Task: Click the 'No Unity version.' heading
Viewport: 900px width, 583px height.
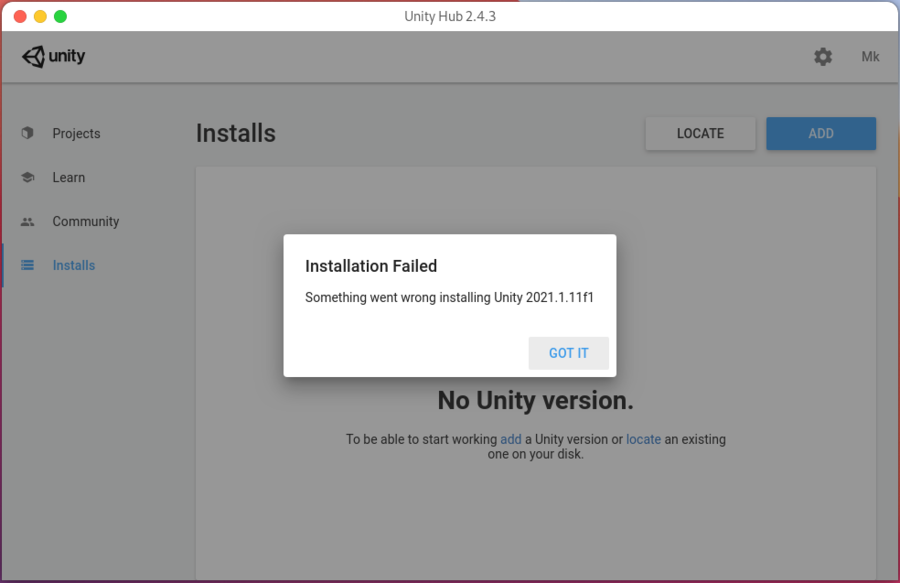Action: [536, 401]
